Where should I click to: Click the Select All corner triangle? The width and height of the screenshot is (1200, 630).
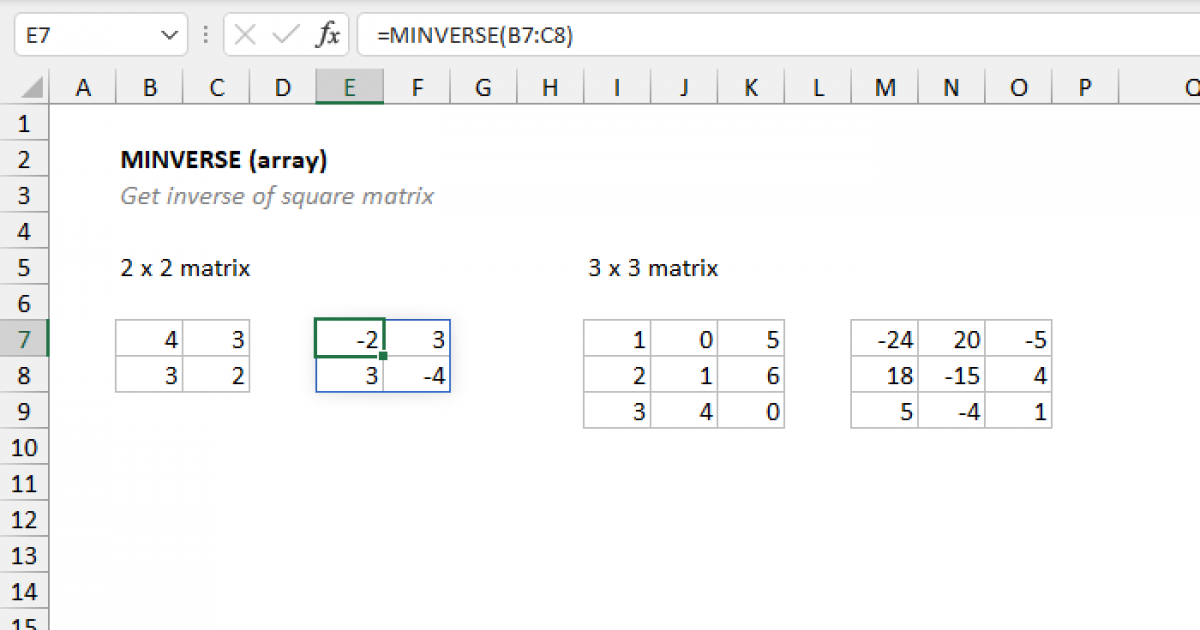click(25, 88)
